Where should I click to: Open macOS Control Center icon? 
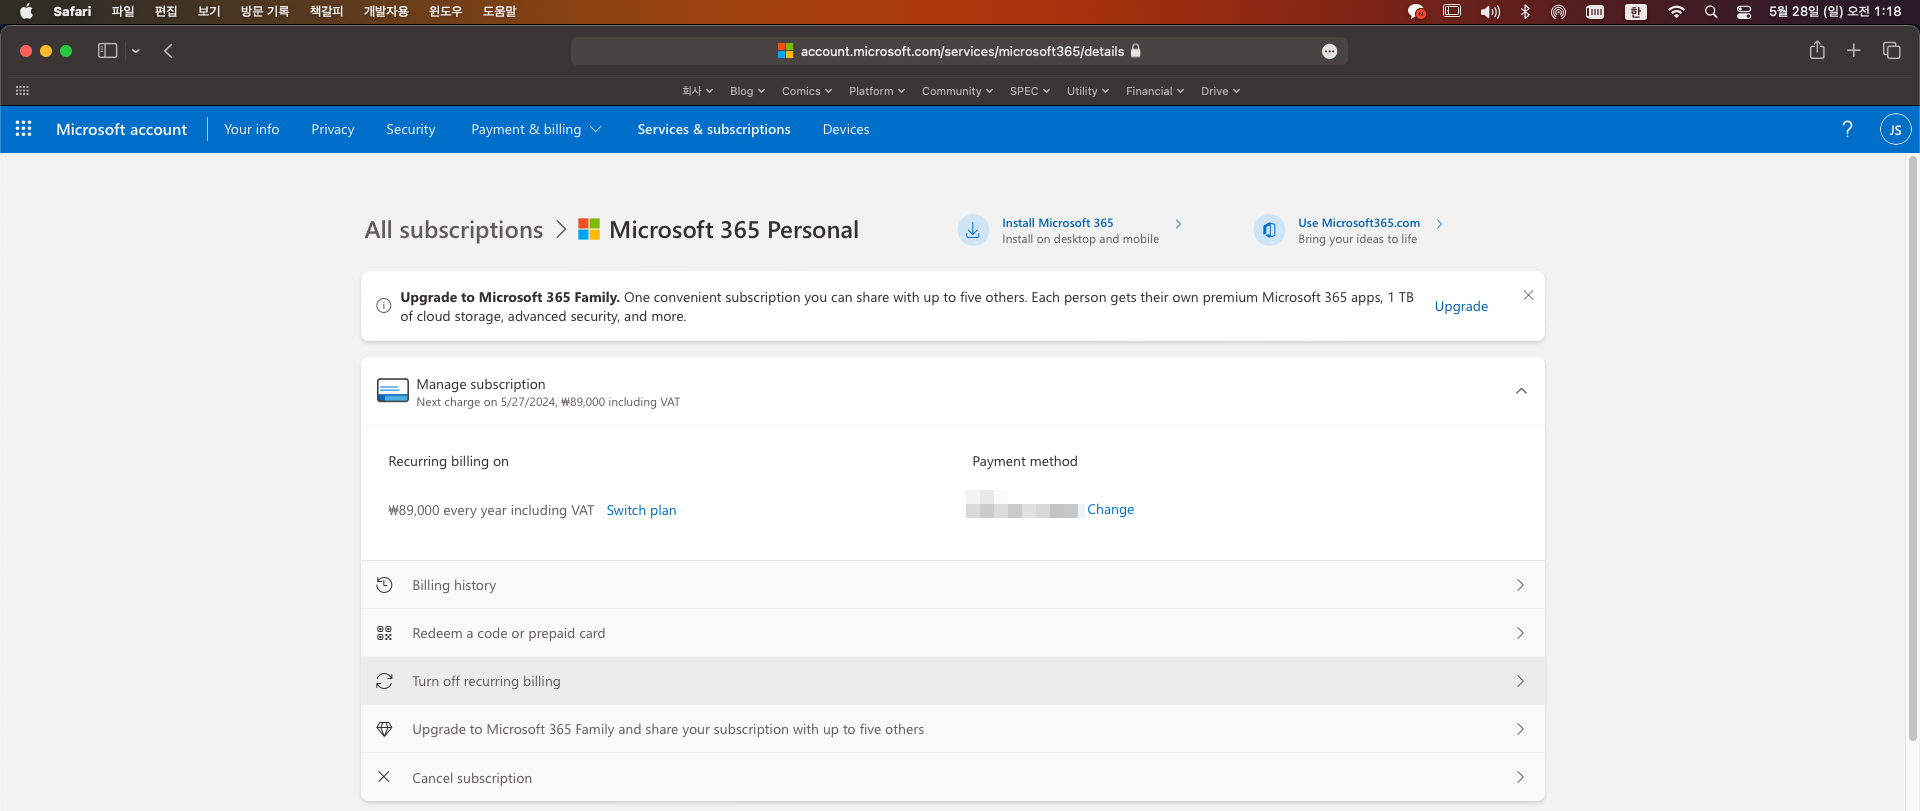point(1744,12)
